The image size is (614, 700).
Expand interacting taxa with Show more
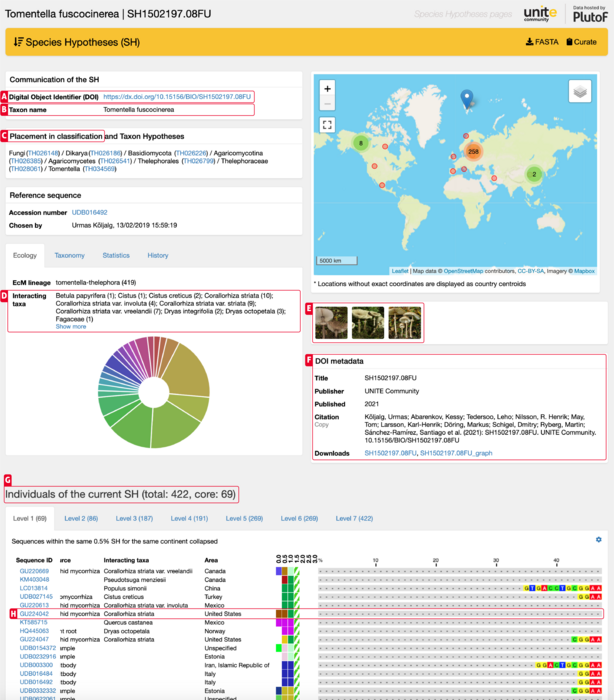(x=70, y=326)
